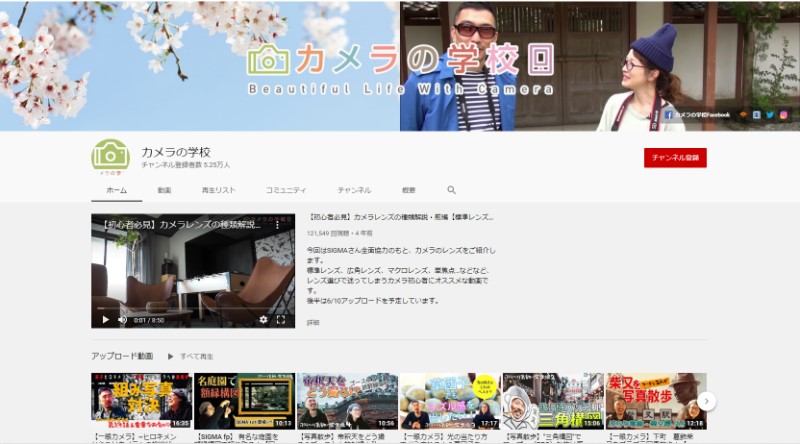The height and width of the screenshot is (444, 800).
Task: Click the featured video title link
Action: tap(401, 217)
